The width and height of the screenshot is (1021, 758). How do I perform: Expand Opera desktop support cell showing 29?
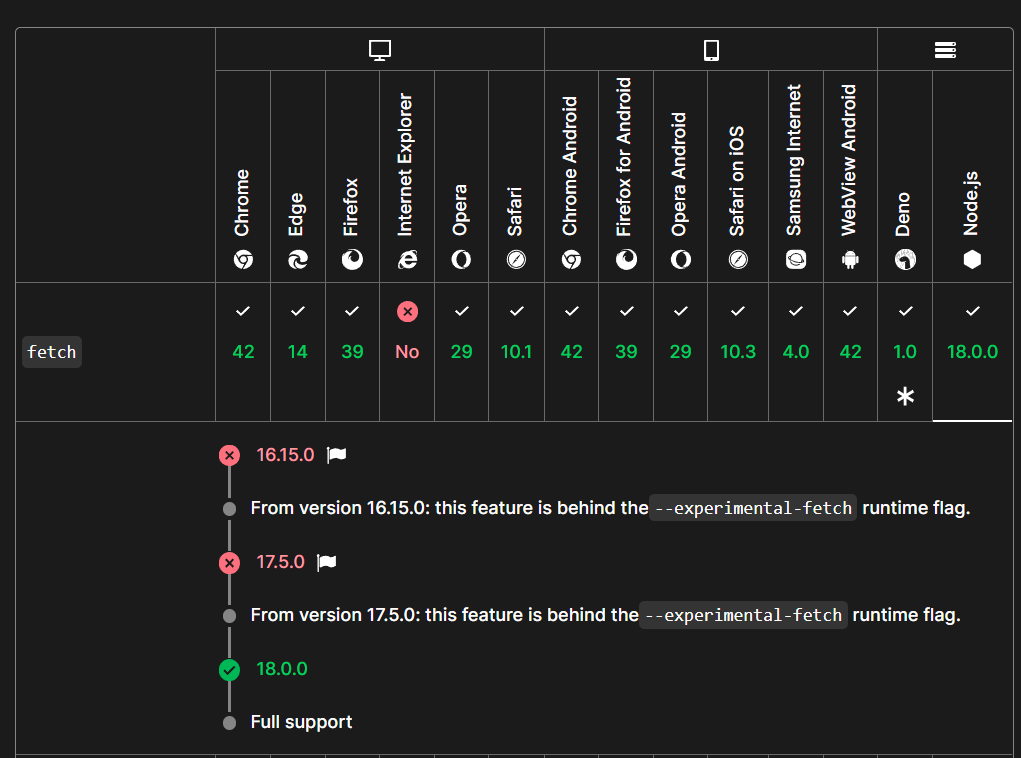(461, 352)
